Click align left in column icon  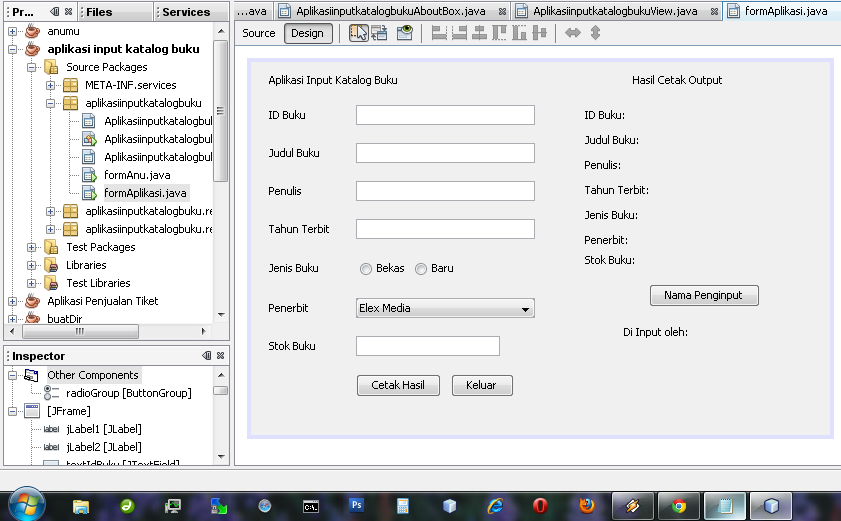[x=439, y=33]
